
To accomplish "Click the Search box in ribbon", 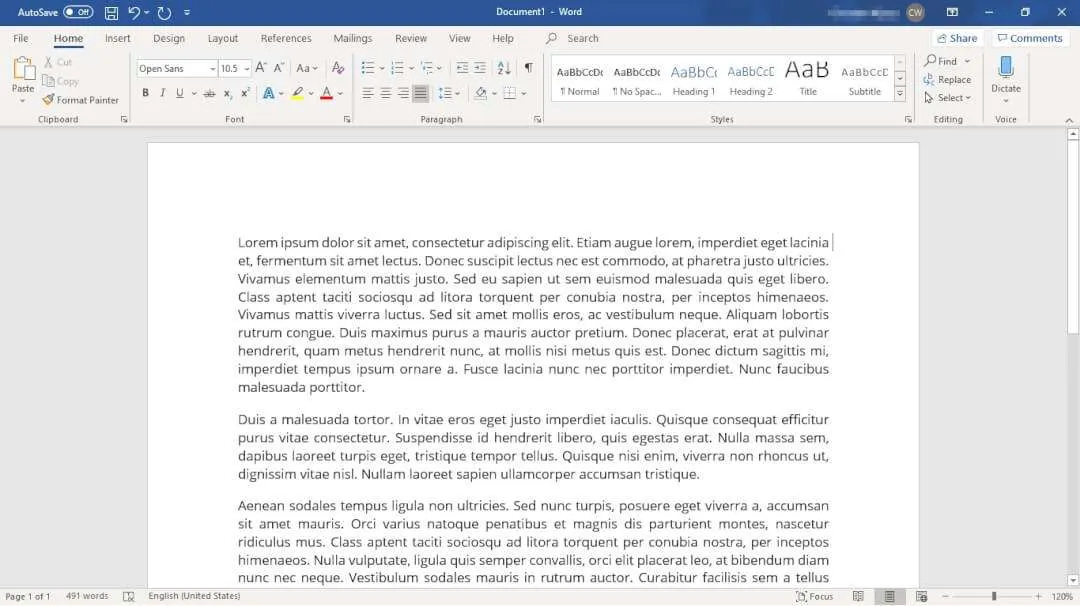I will 583,39.
